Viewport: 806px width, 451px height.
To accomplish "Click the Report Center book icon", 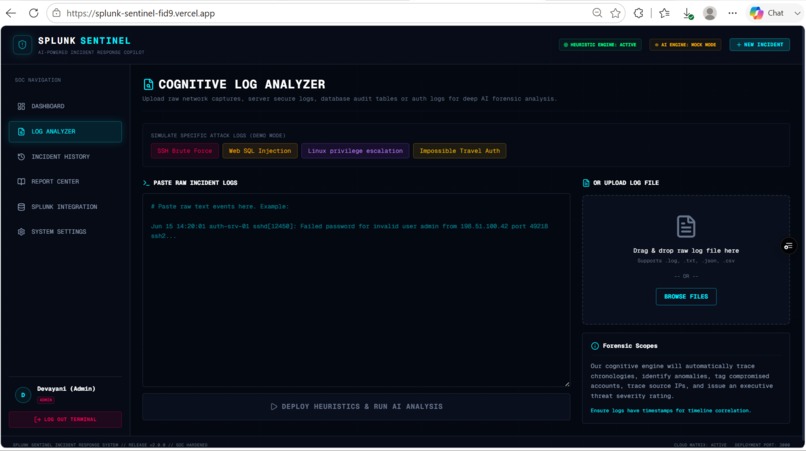I will [21, 182].
